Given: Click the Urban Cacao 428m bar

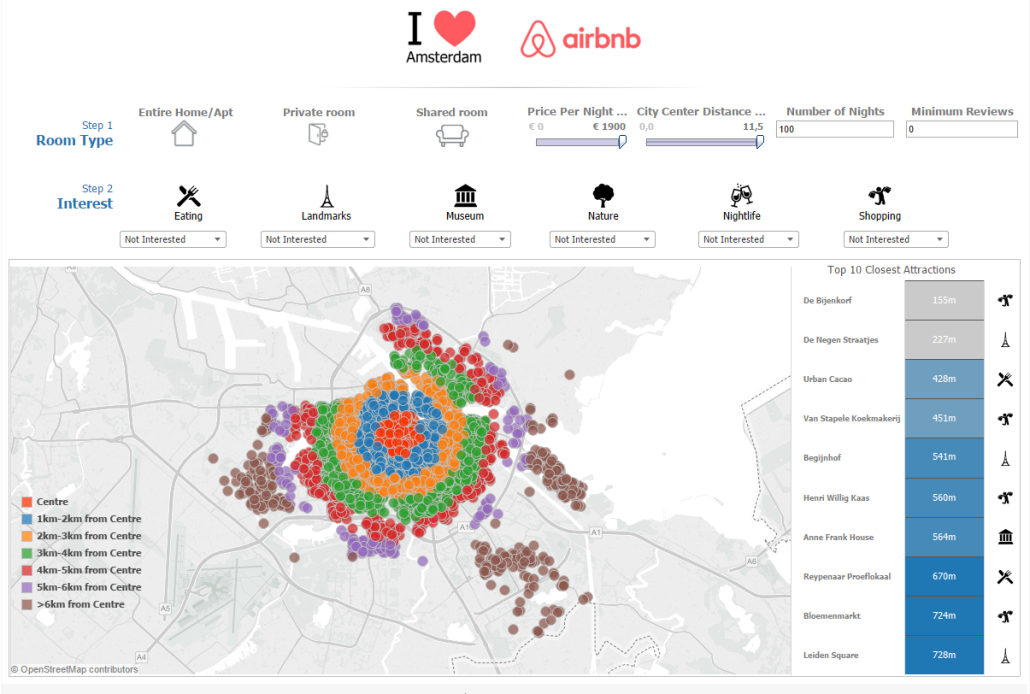Looking at the screenshot, I should (x=944, y=379).
